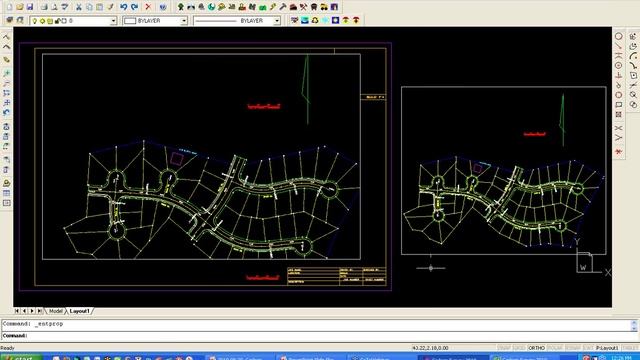The height and width of the screenshot is (360, 640).
Task: Click the Print icon in top toolbar
Action: 44,7
